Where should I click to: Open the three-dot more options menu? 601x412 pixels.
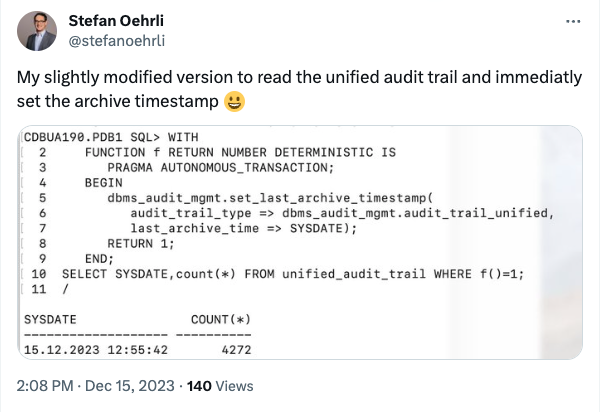point(573,21)
